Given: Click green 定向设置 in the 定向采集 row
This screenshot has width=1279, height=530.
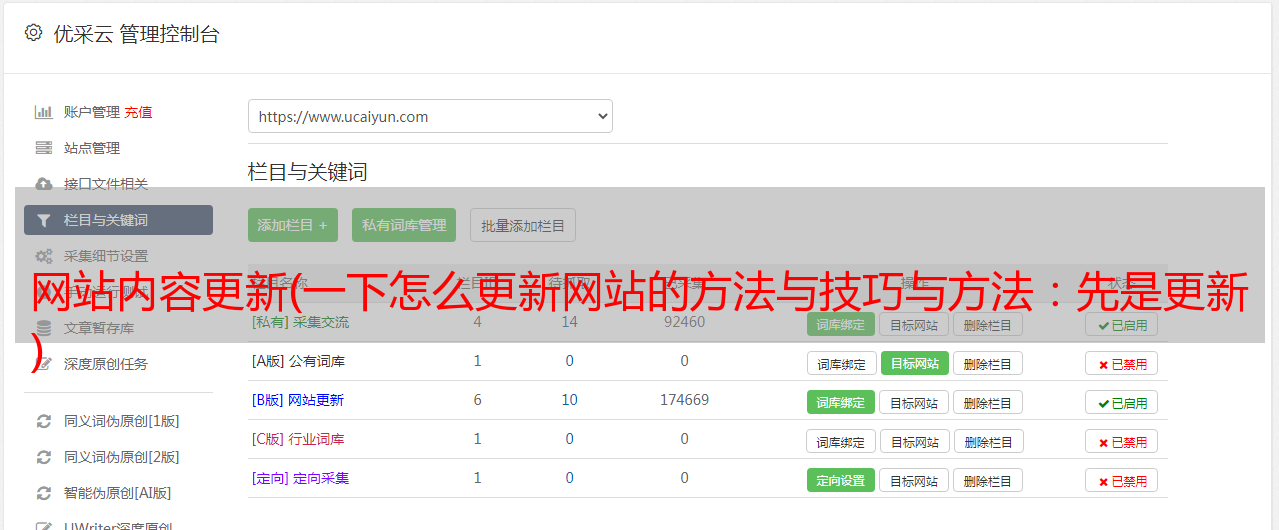Looking at the screenshot, I should click(841, 480).
